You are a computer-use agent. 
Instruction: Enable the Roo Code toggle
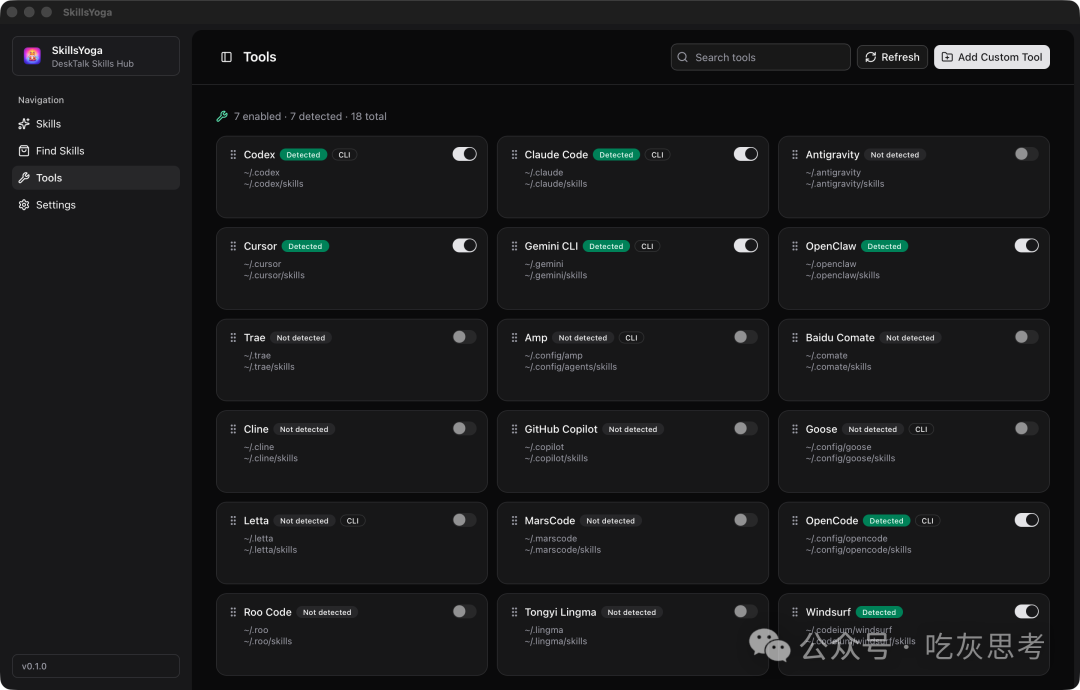464,611
